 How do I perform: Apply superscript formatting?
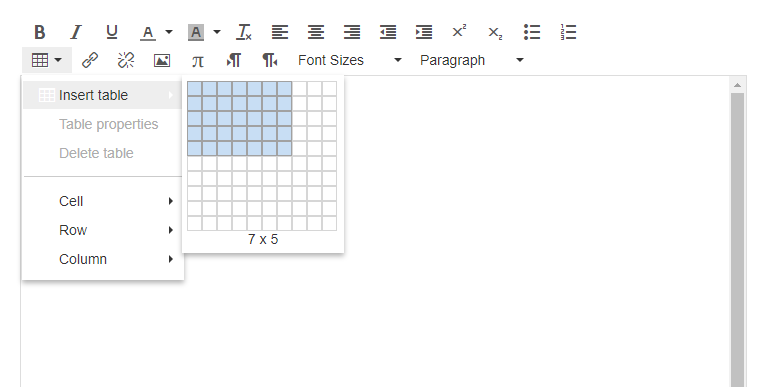point(459,32)
